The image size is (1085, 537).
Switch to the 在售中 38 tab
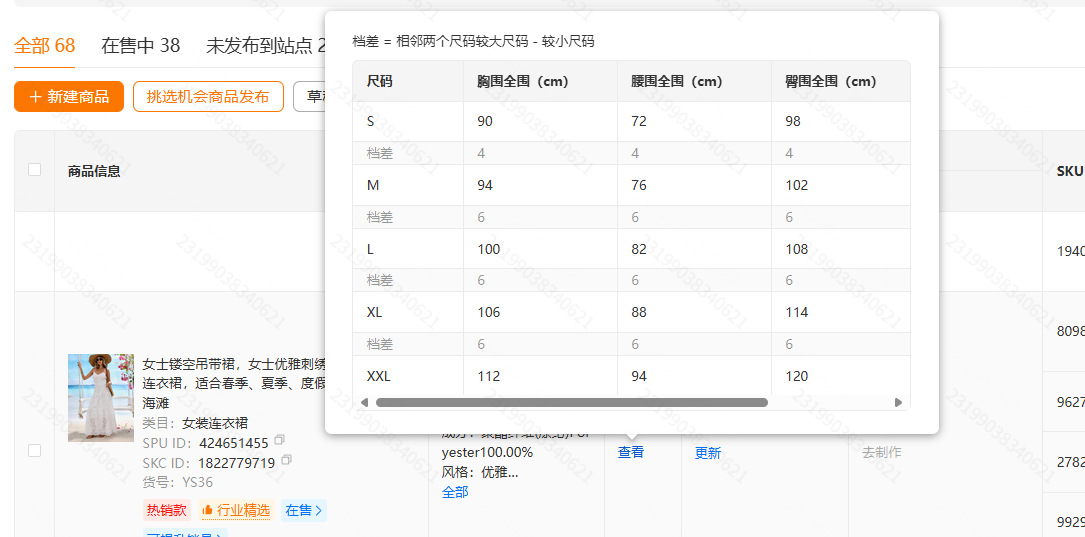click(140, 46)
